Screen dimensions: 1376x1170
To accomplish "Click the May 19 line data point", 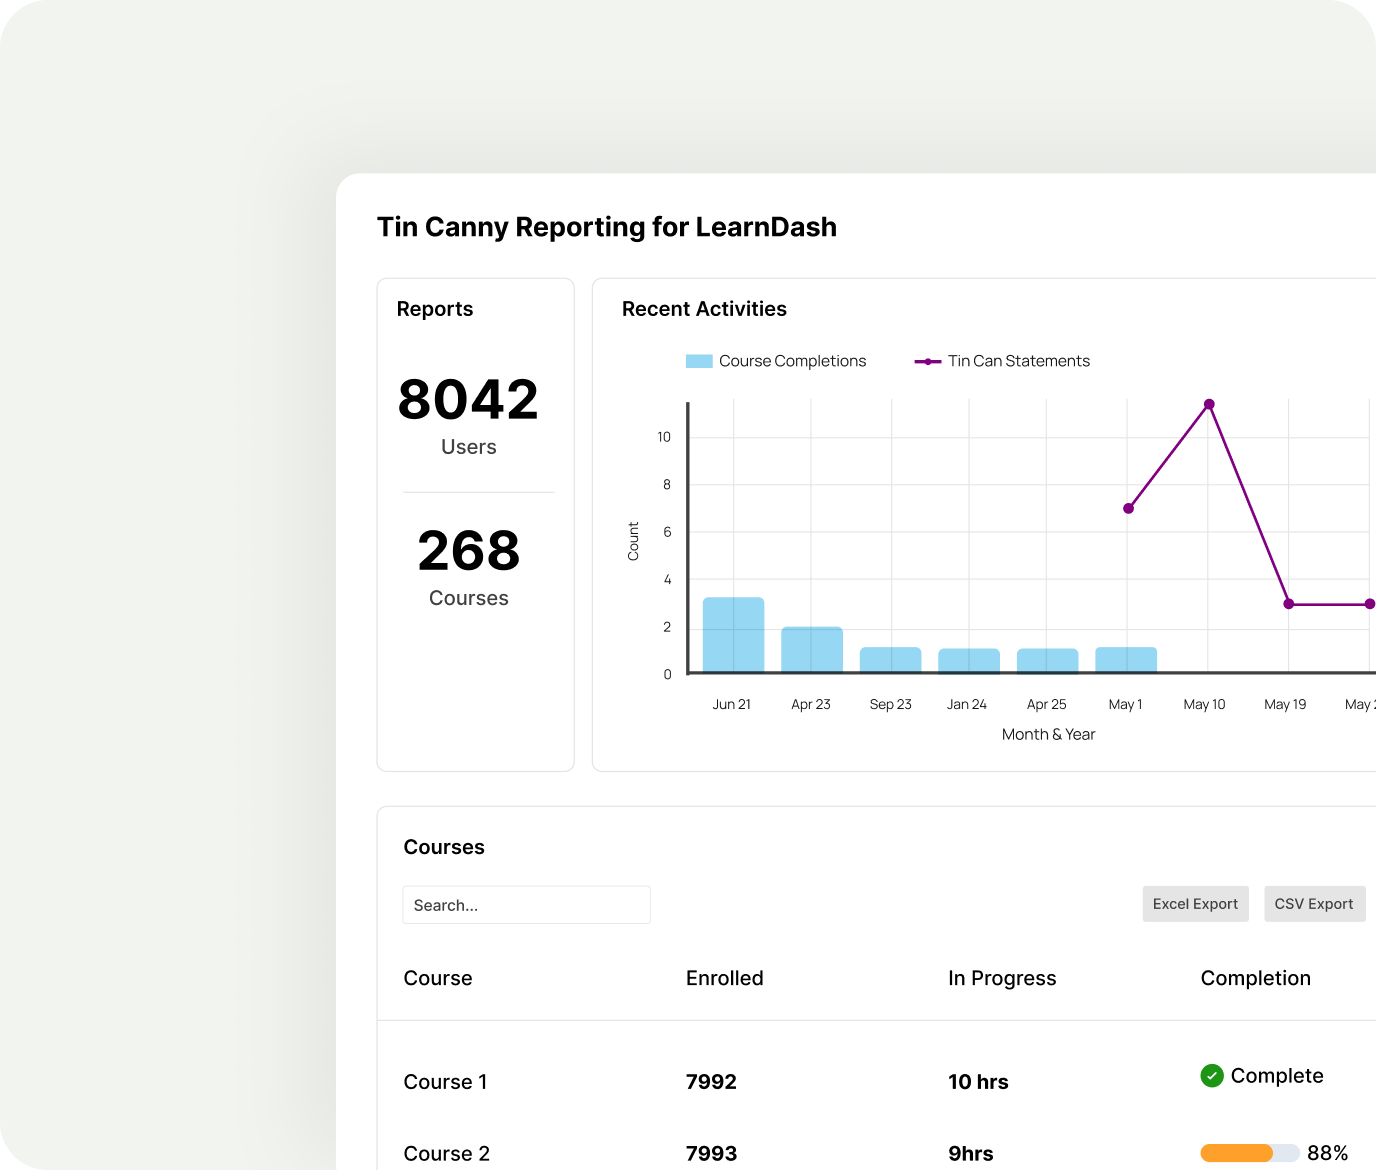I will point(1289,604).
